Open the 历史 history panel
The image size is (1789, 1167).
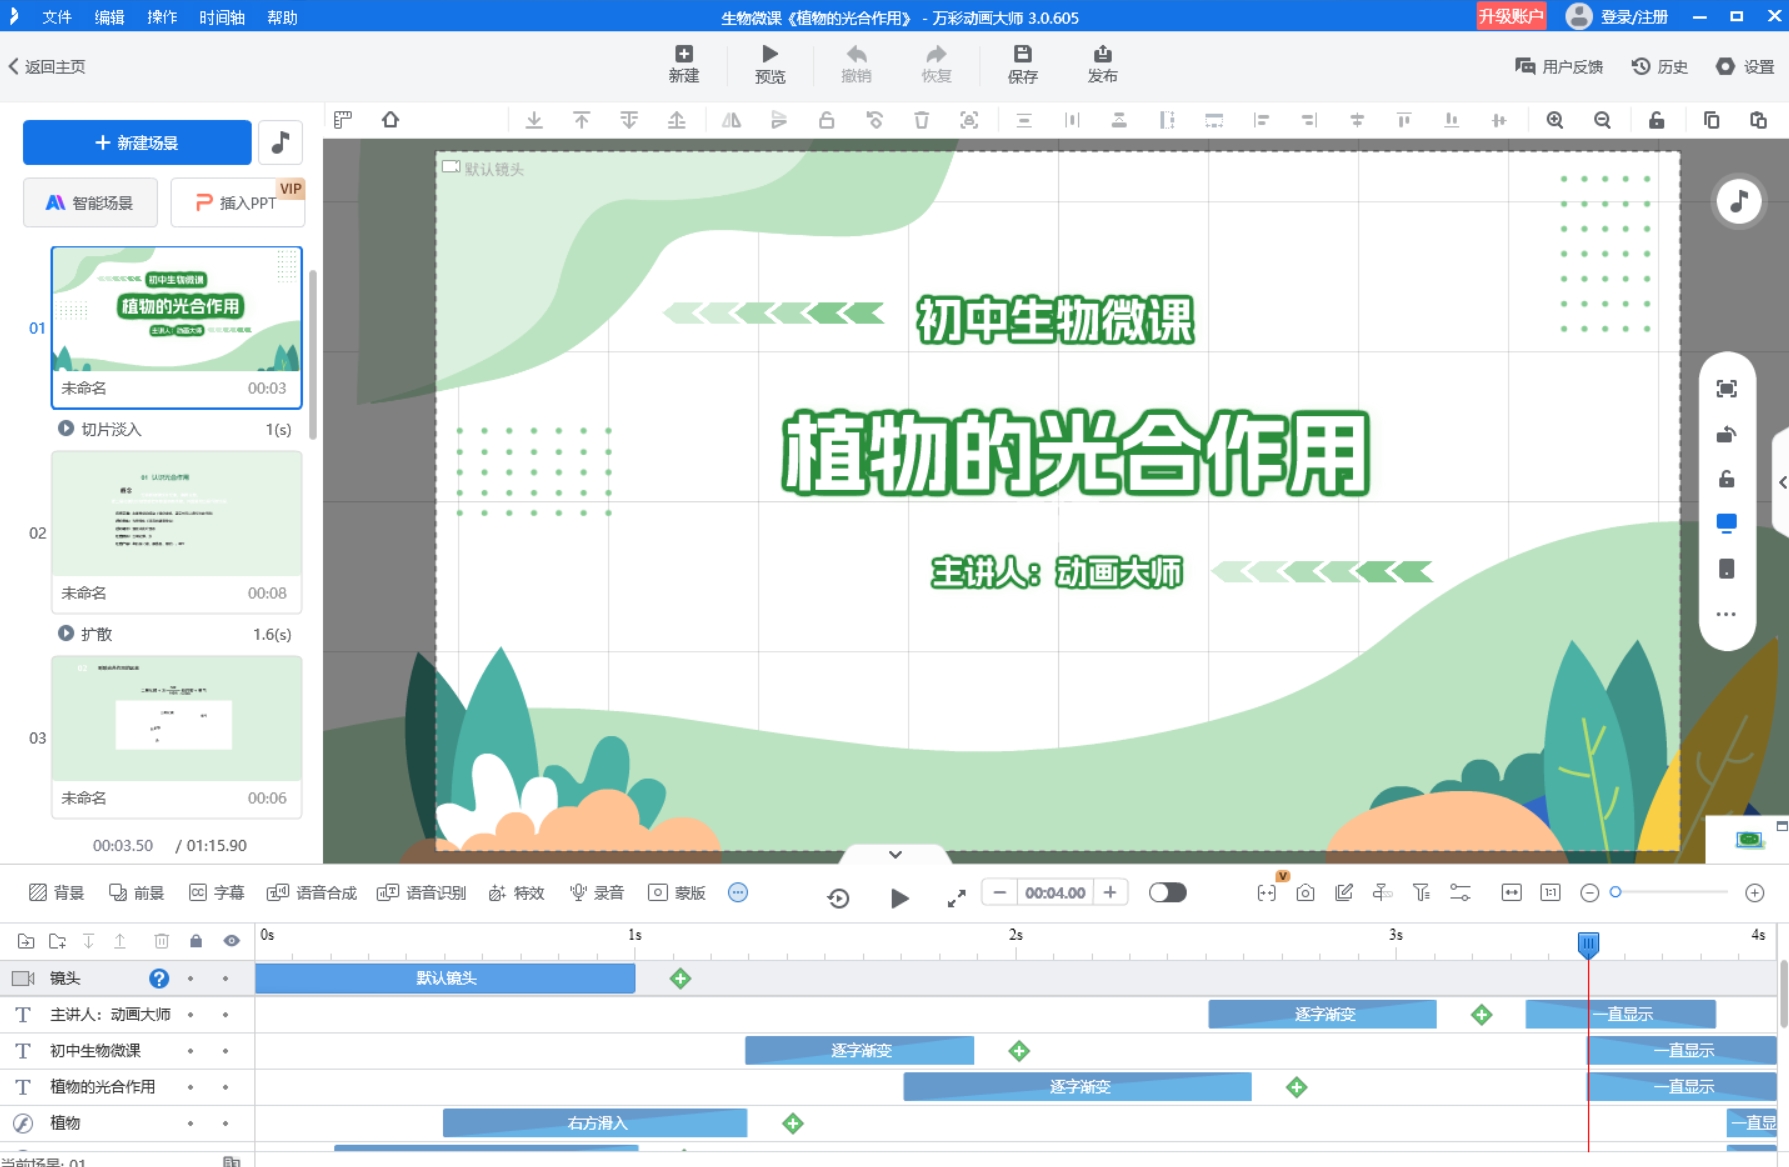1660,67
